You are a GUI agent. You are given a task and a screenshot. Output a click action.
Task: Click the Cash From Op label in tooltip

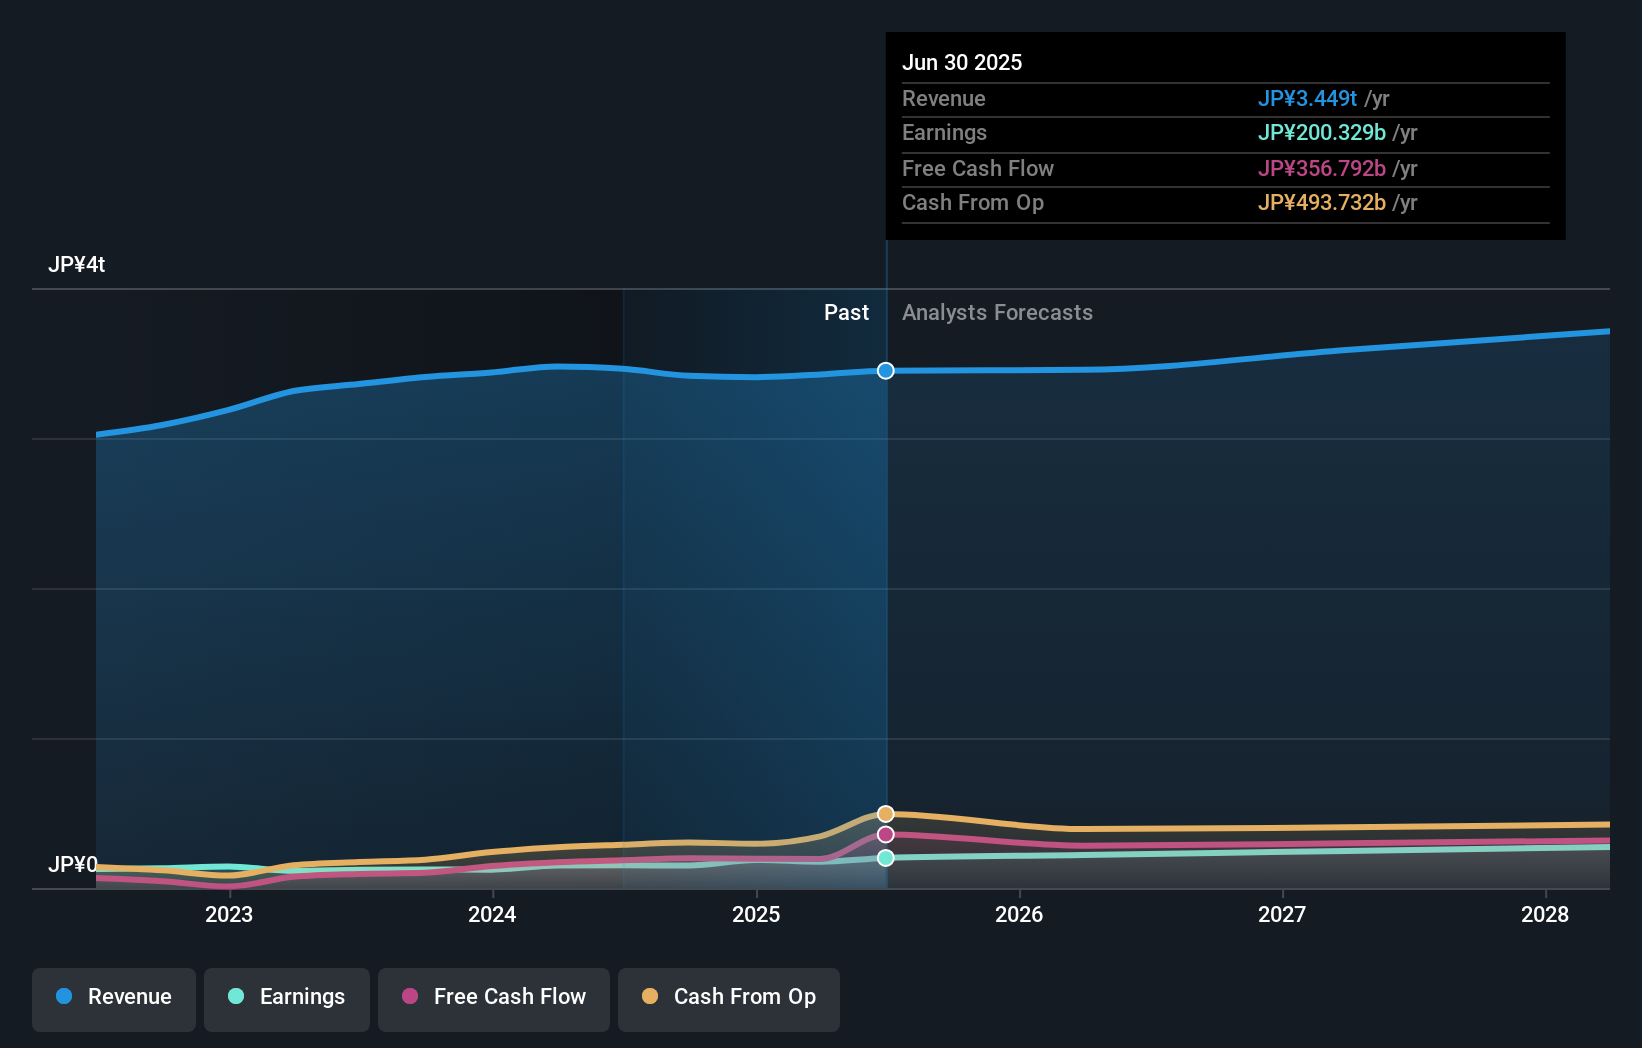tap(973, 203)
